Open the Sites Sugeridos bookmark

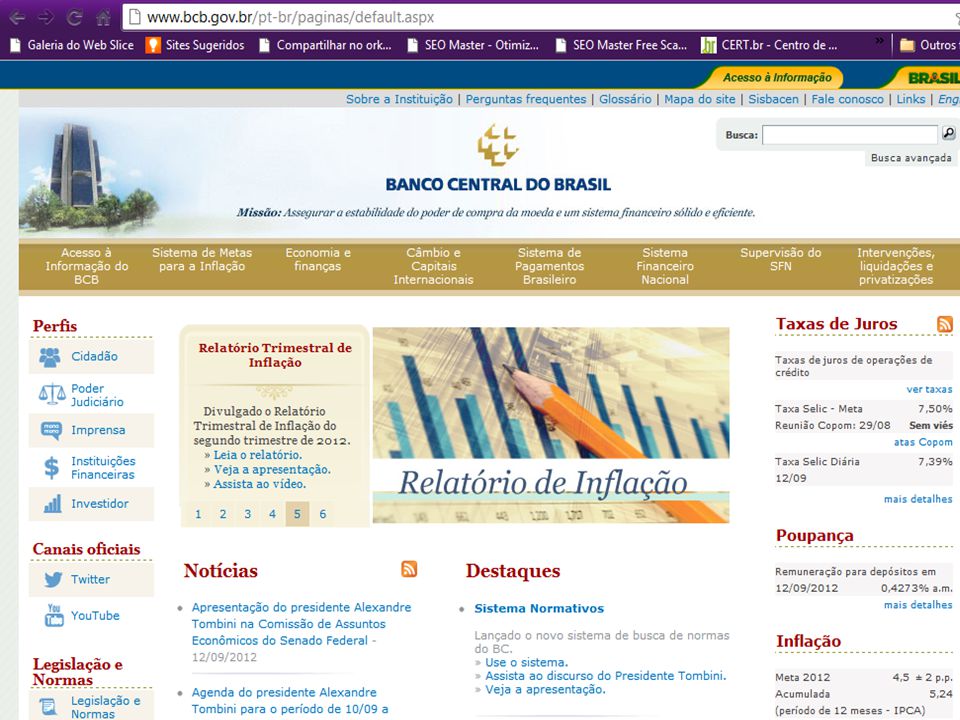(195, 45)
